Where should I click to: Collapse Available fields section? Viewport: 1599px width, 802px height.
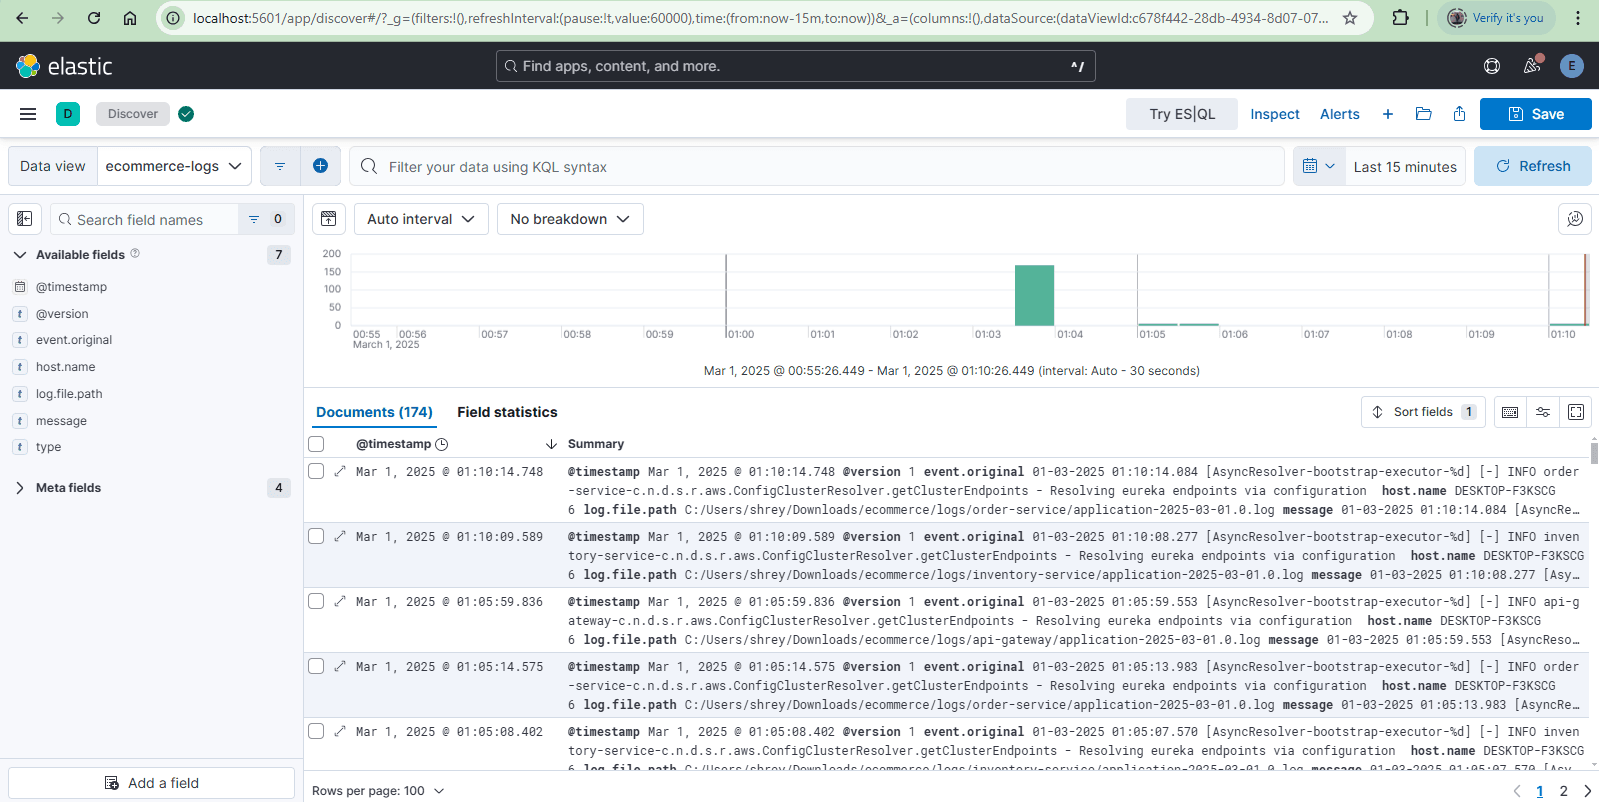point(20,255)
